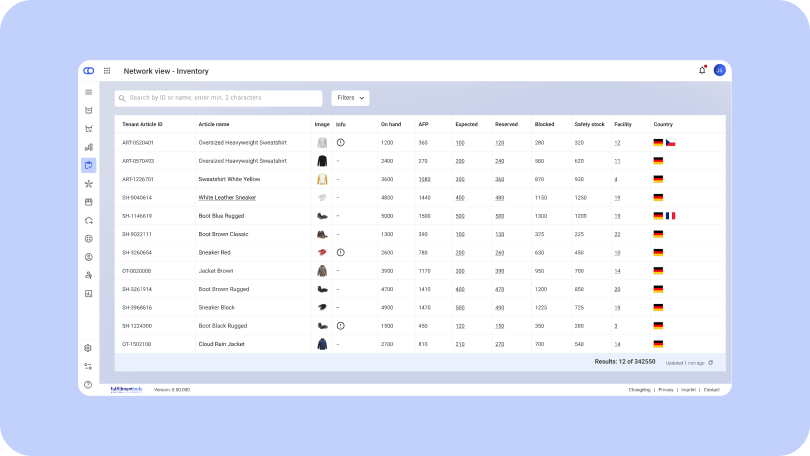Select article ID OT-0020008
Screen dimensions: 810x456
point(136,271)
